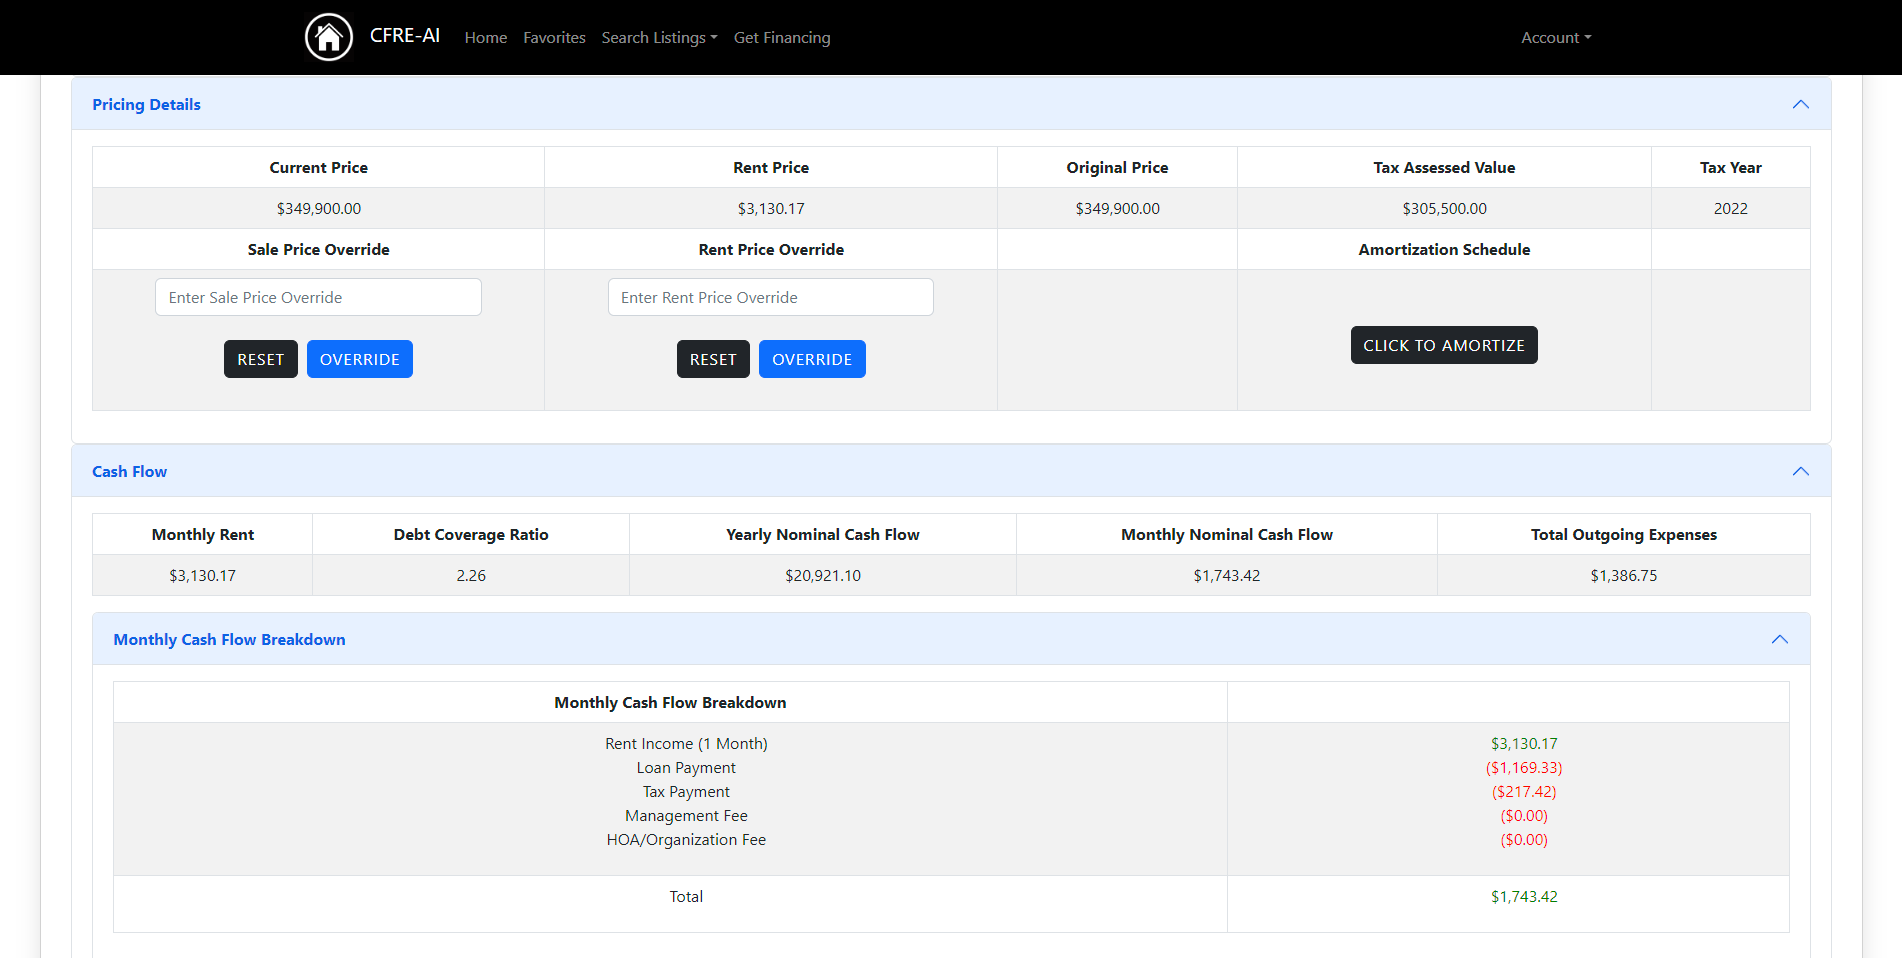Click the Monthly Cash Flow Breakdown header title
Viewport: 1902px width, 958px height.
coord(229,639)
